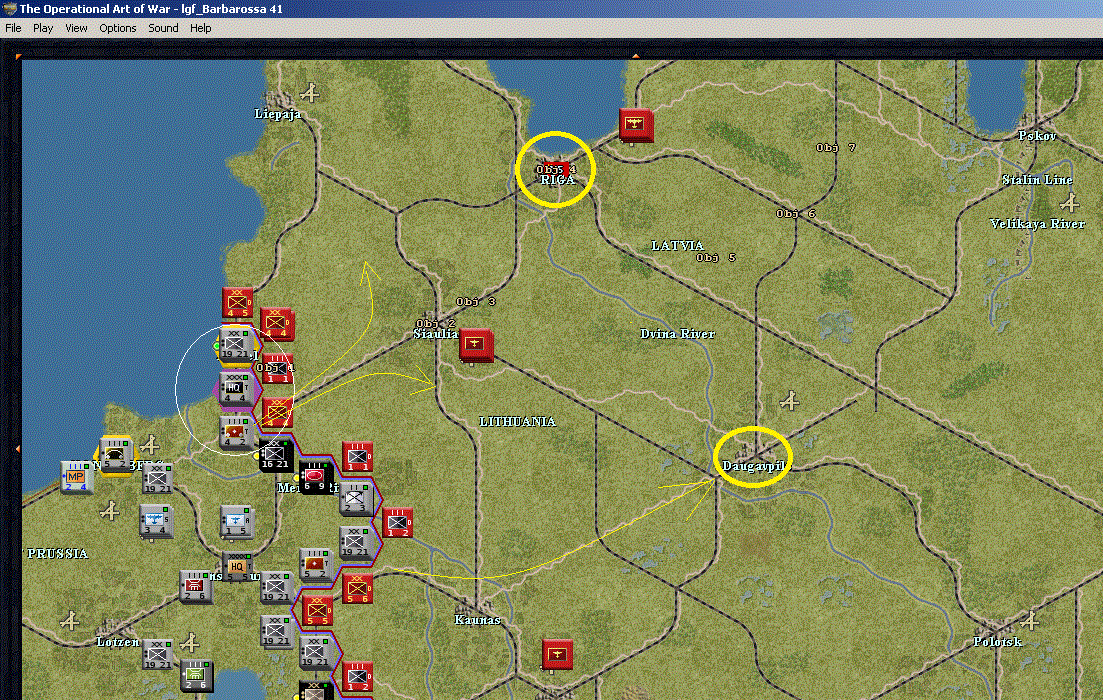Click the Daugavpils city hex
The height and width of the screenshot is (700, 1103).
(753, 457)
